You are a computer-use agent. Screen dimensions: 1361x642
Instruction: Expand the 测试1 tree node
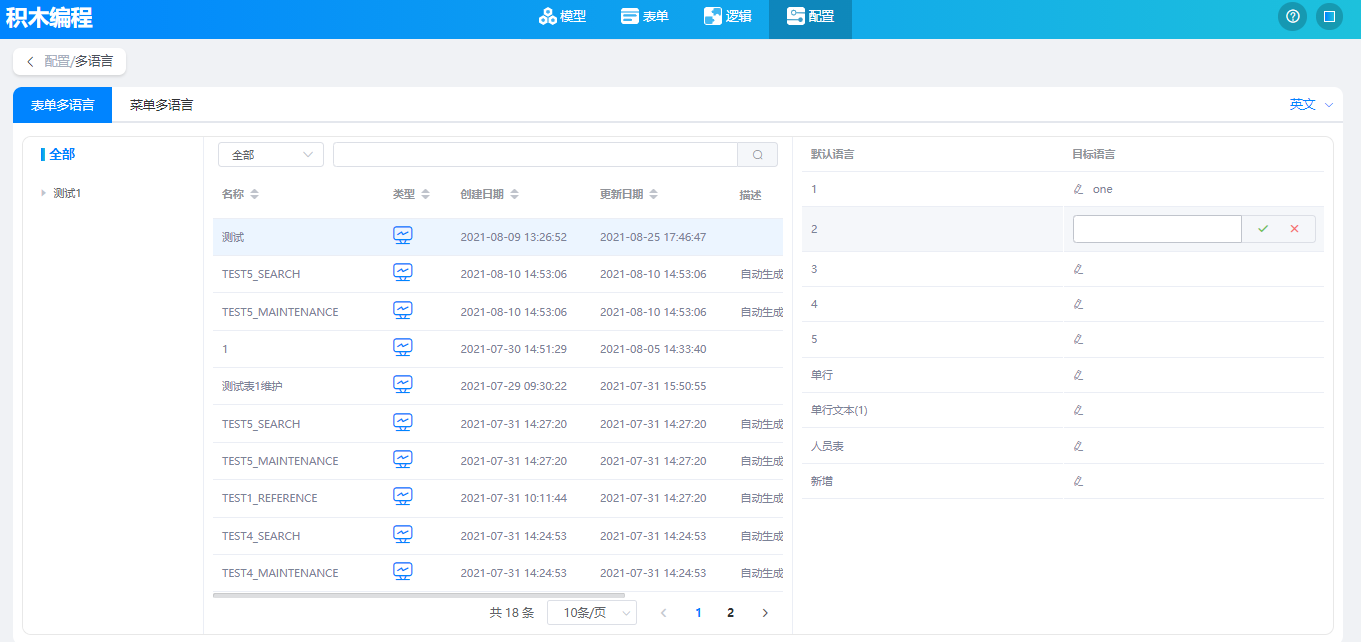pos(43,193)
